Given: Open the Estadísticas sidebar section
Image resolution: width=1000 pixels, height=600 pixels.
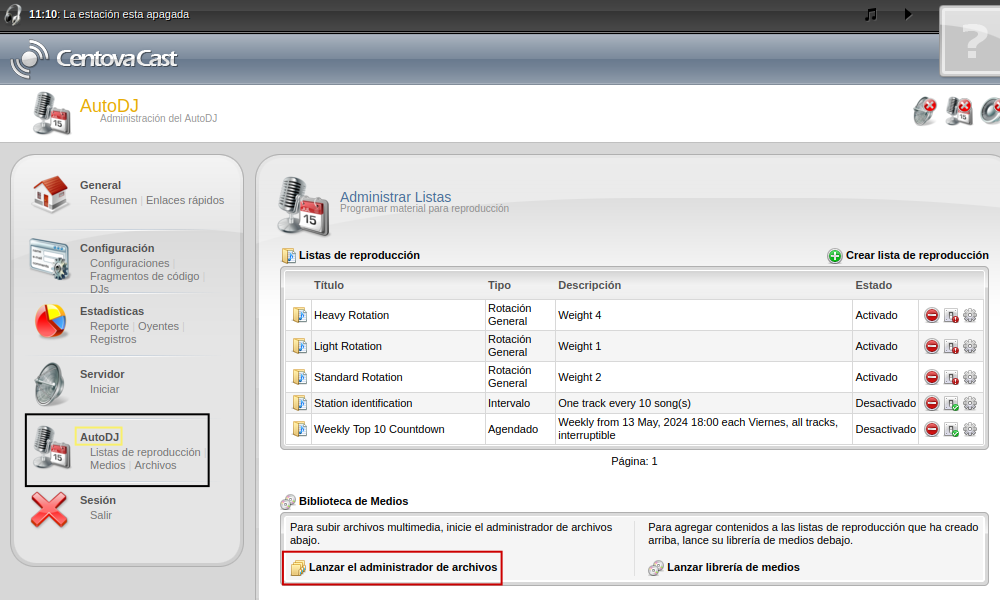Looking at the screenshot, I should tap(112, 311).
